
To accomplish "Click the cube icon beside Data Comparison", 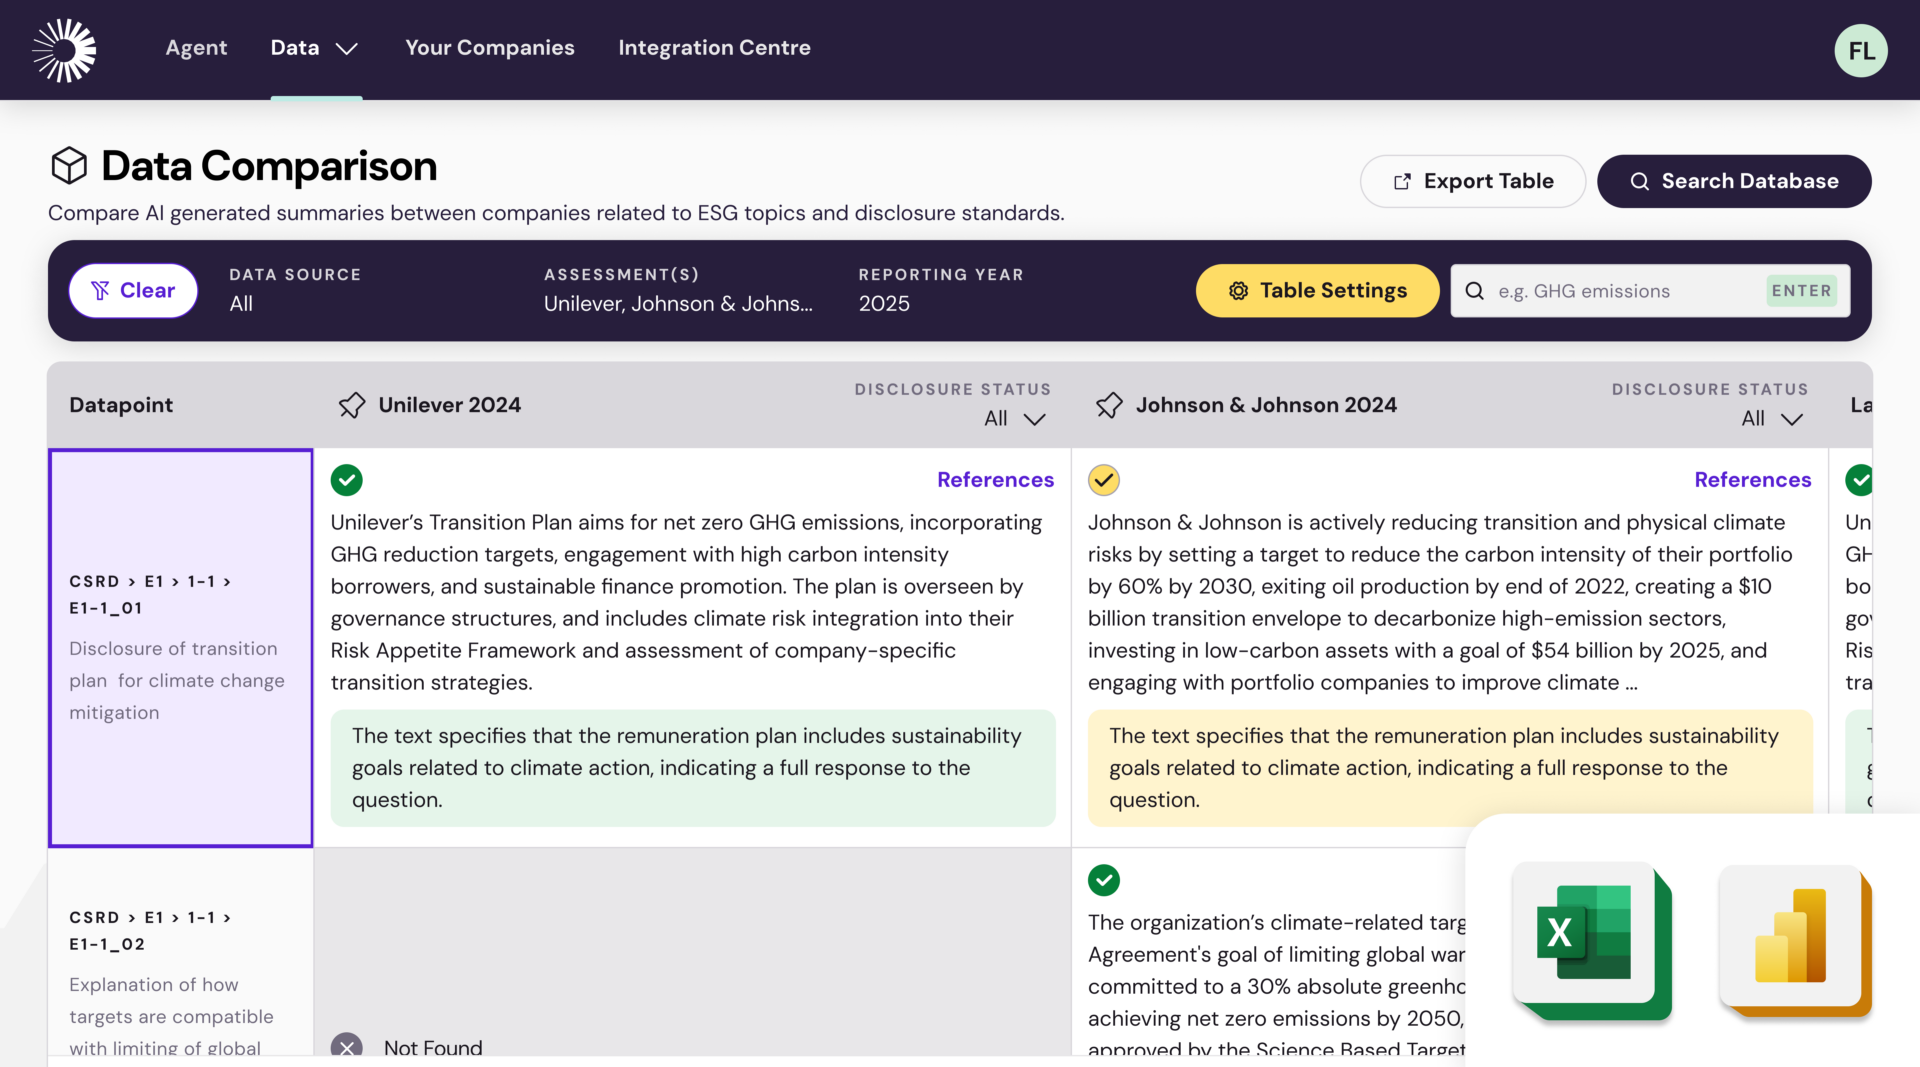I will point(69,166).
